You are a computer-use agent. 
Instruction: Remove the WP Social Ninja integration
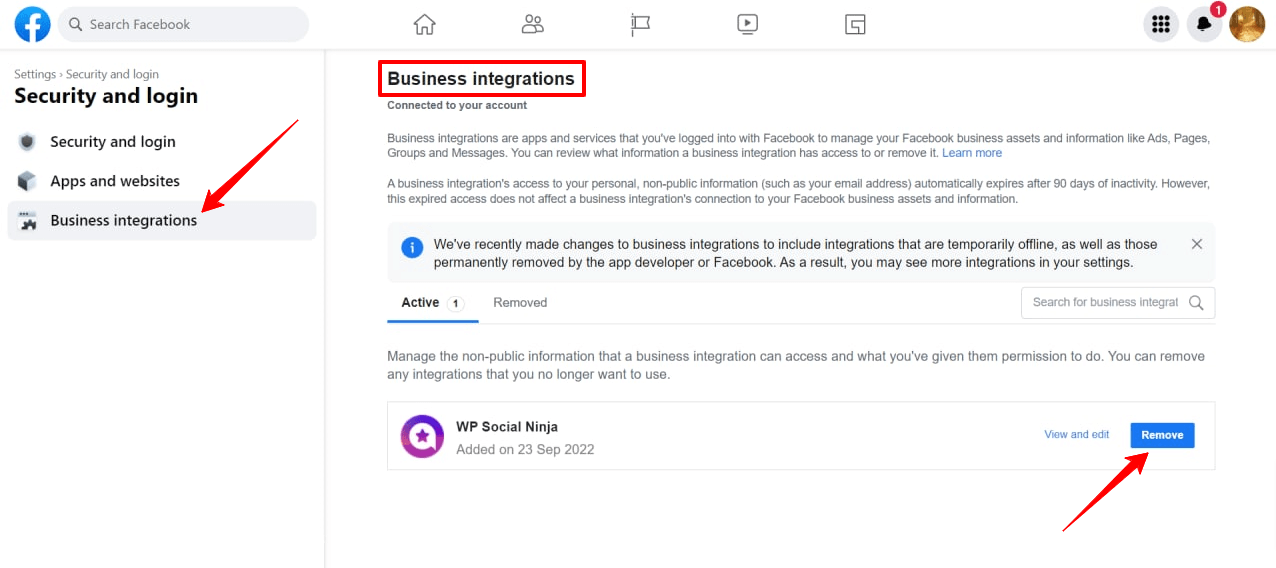click(x=1162, y=435)
